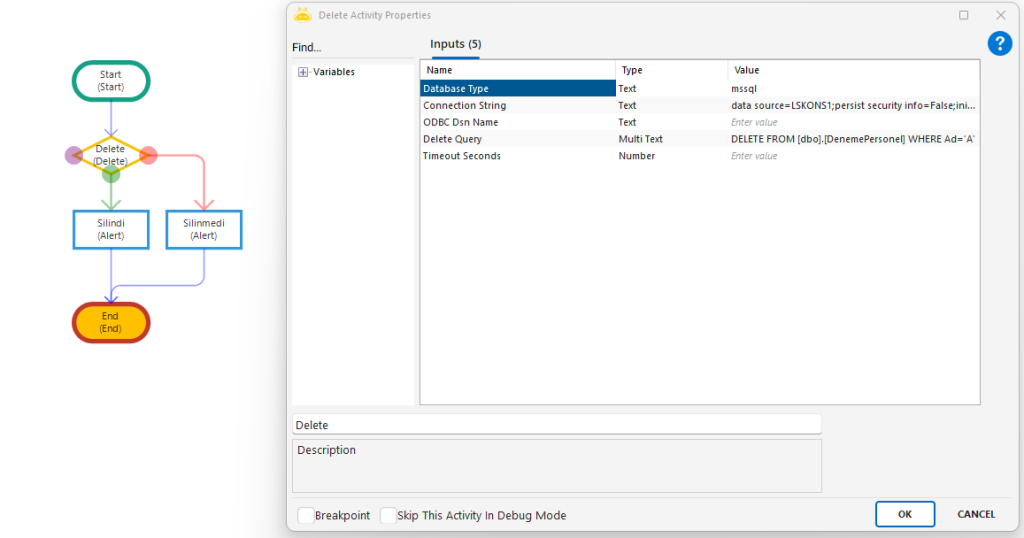Viewport: 1024px width, 538px height.
Task: Click the green connector dot below Delete node
Action: coord(111,175)
